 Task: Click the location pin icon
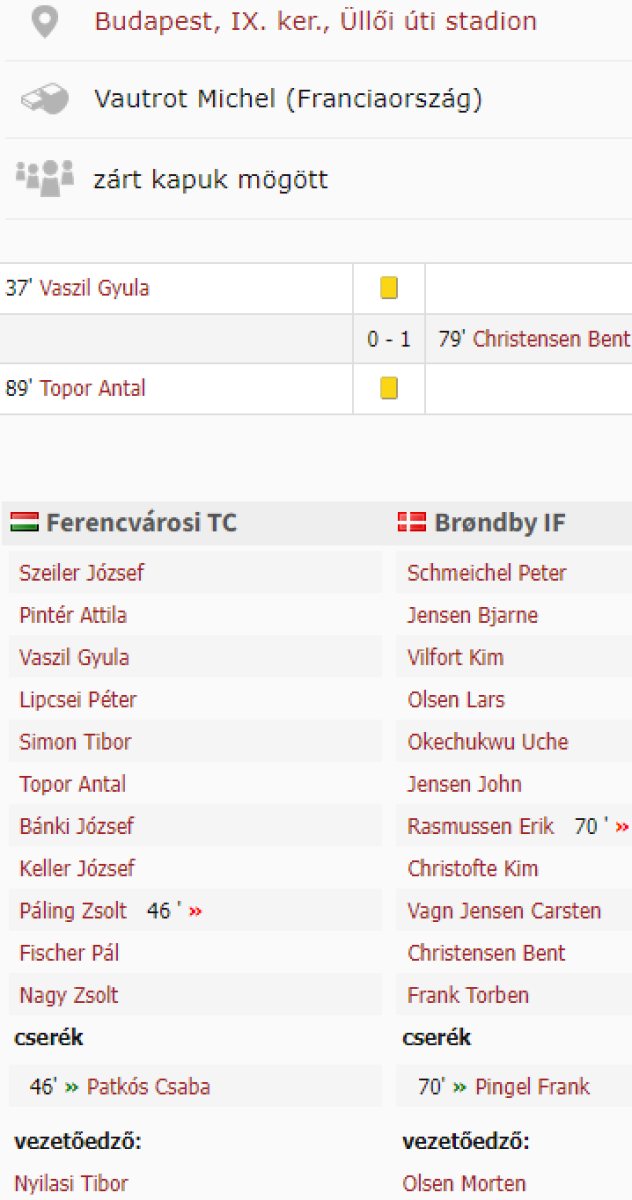point(44,22)
